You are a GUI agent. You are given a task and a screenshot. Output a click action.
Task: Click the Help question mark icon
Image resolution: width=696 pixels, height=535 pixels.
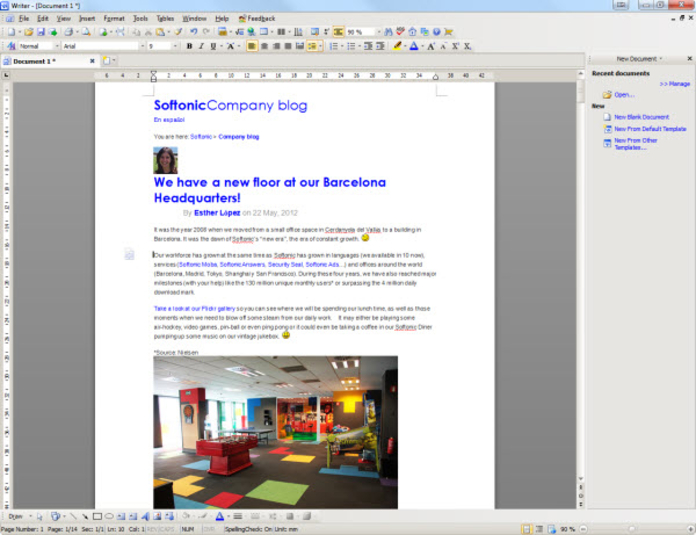[437, 32]
